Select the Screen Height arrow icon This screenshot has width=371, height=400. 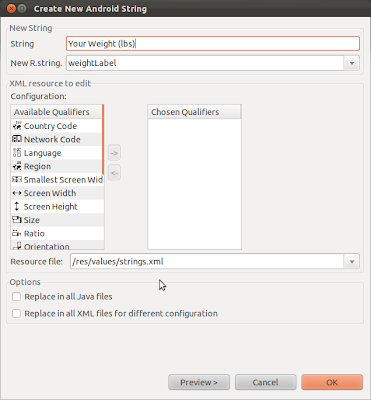17,206
